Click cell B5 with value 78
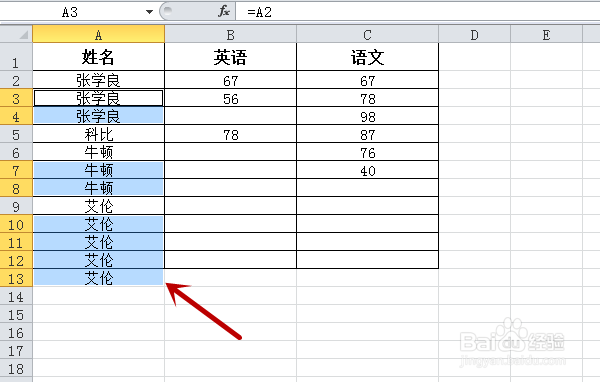Image resolution: width=600 pixels, height=382 pixels. coord(230,134)
